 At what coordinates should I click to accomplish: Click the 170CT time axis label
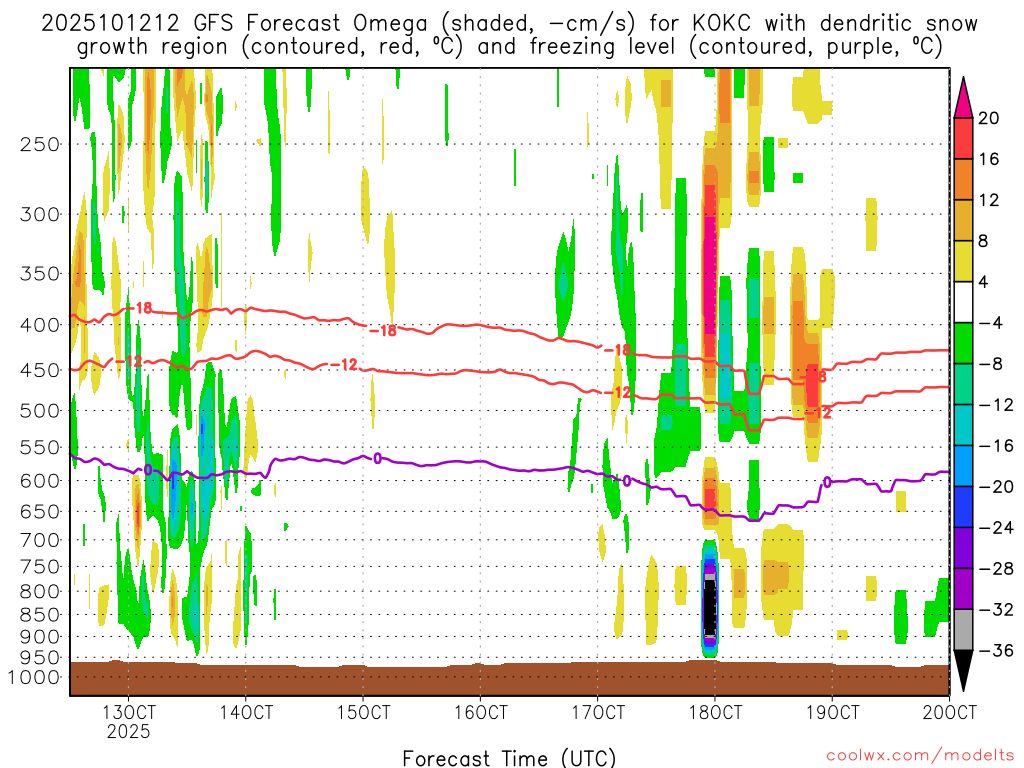[x=598, y=712]
